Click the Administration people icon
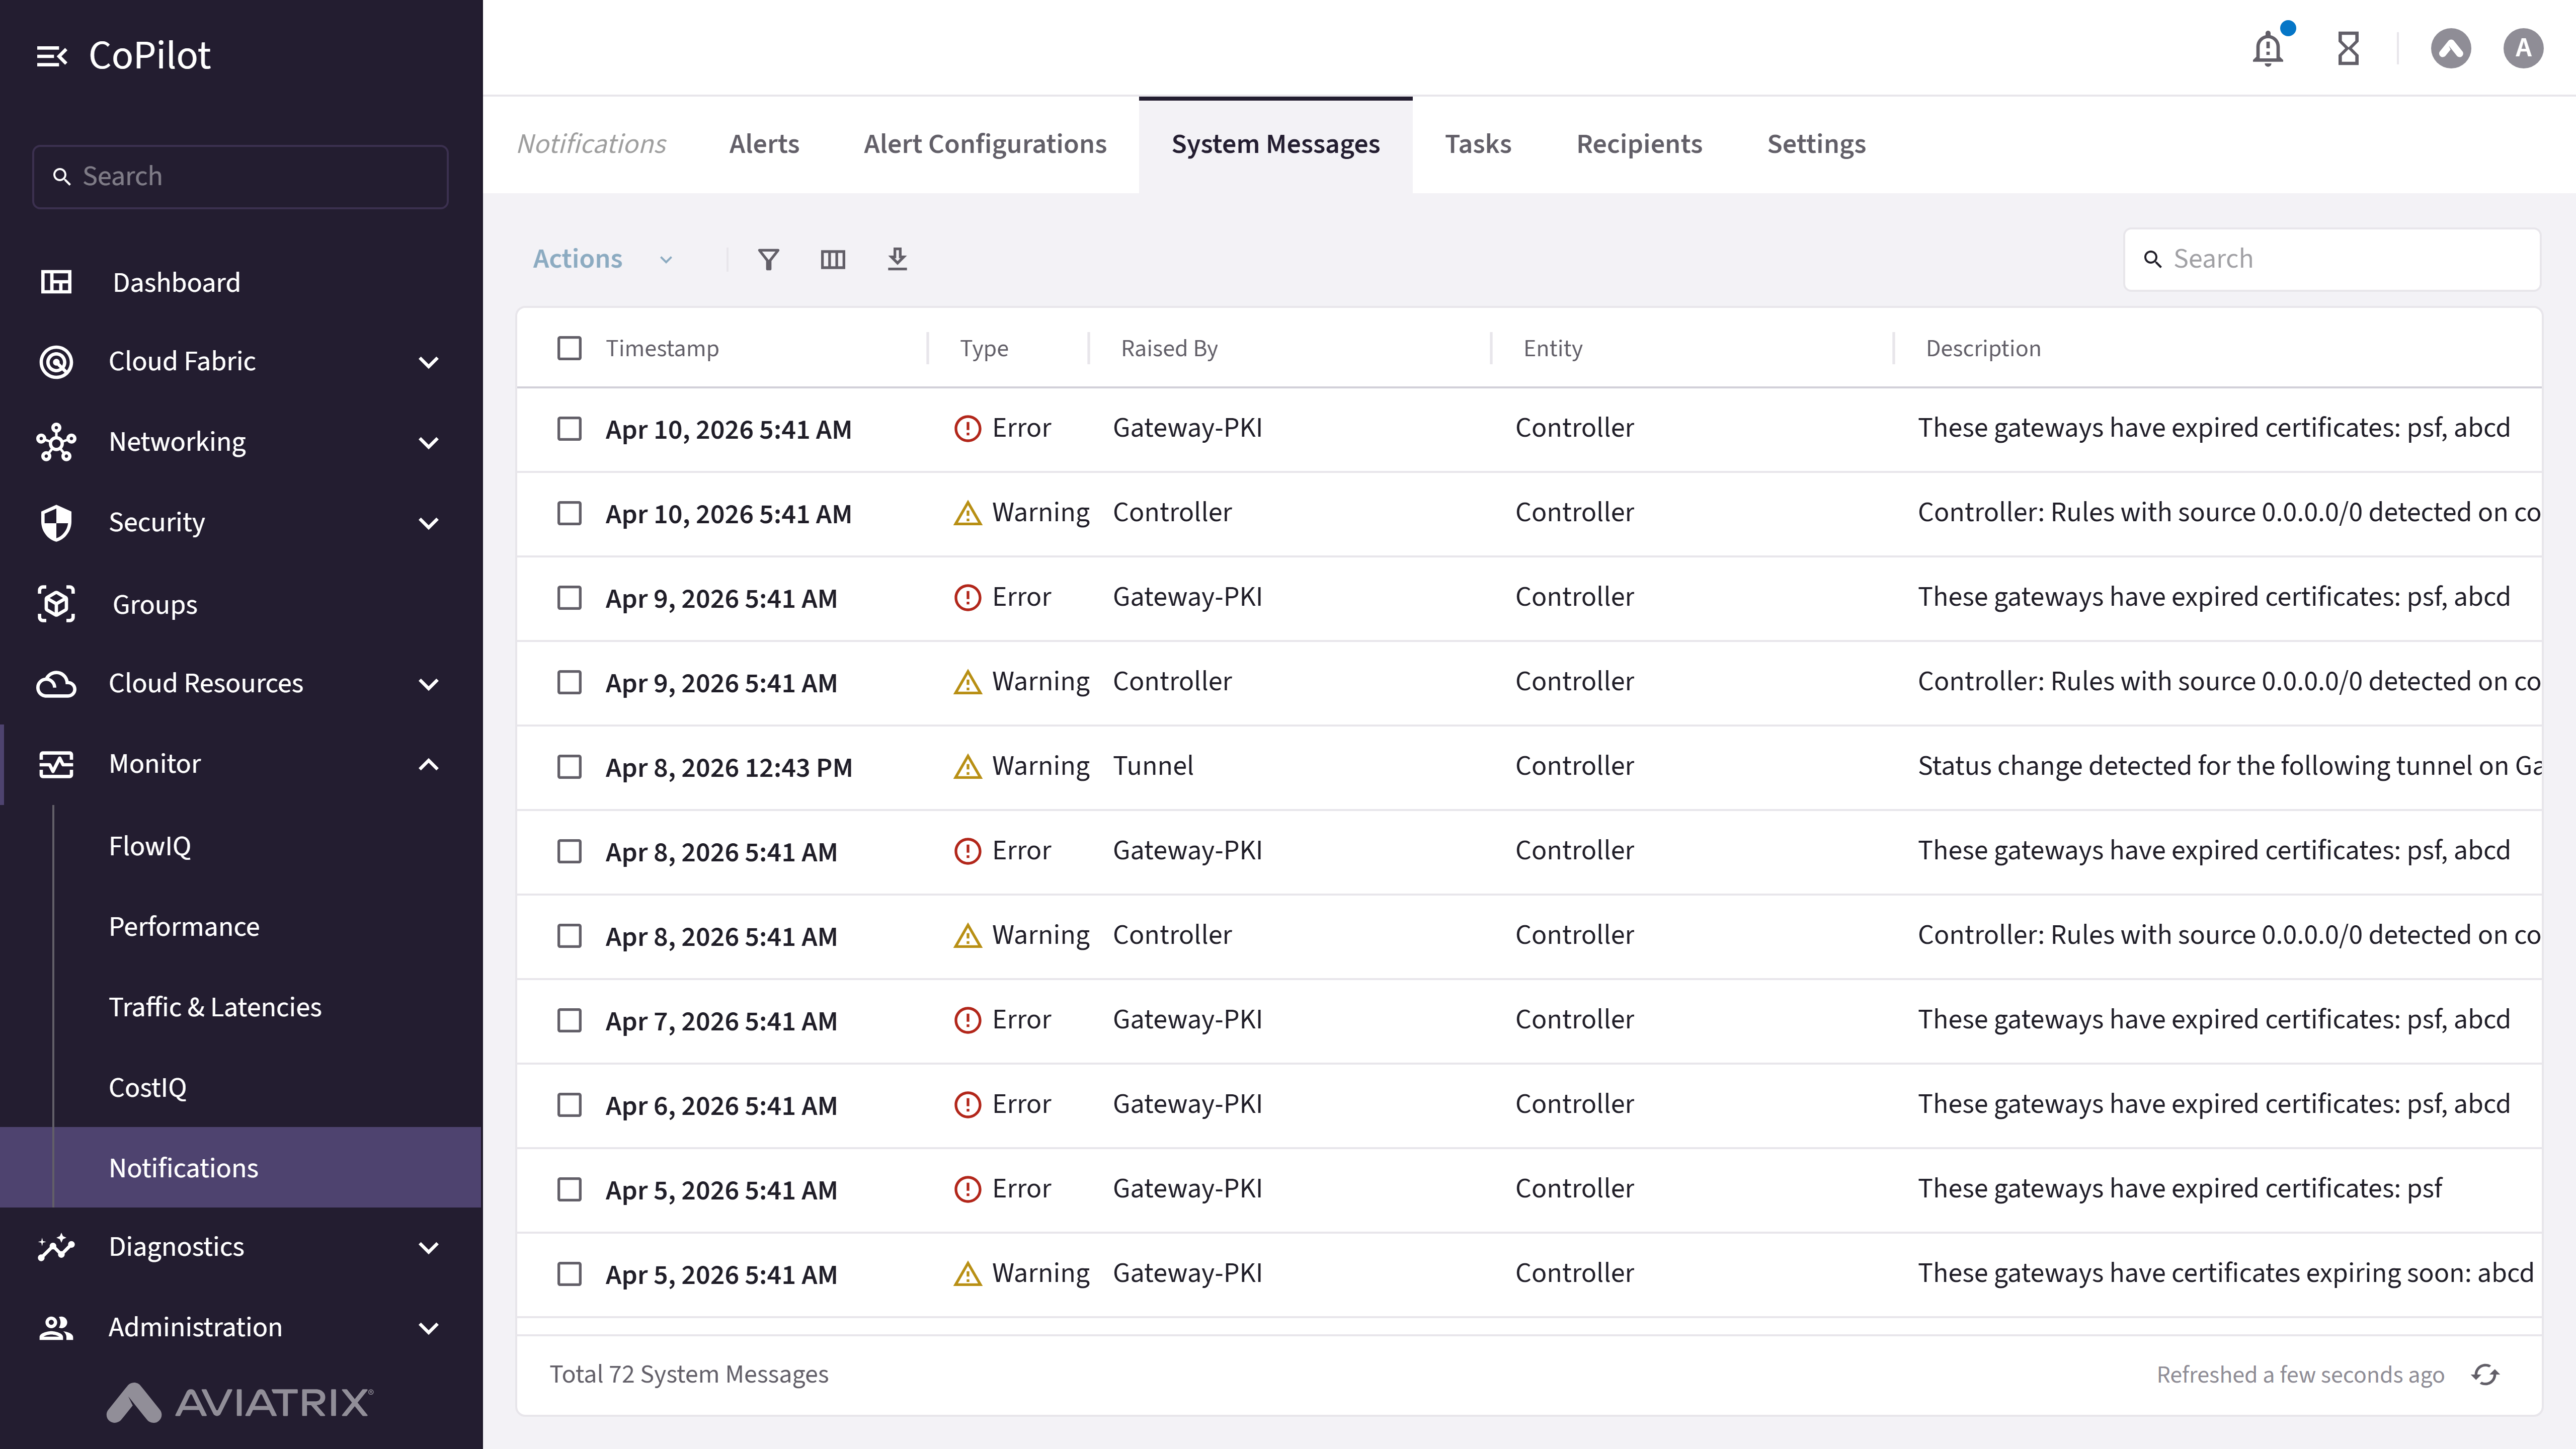The image size is (2576, 1449). pos(56,1327)
